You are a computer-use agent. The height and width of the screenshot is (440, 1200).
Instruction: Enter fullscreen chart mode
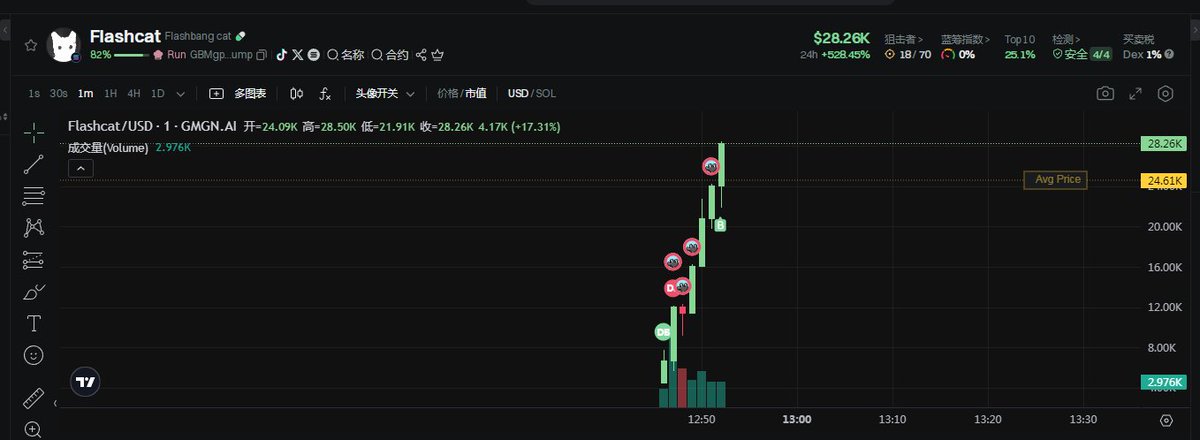[x=1135, y=93]
